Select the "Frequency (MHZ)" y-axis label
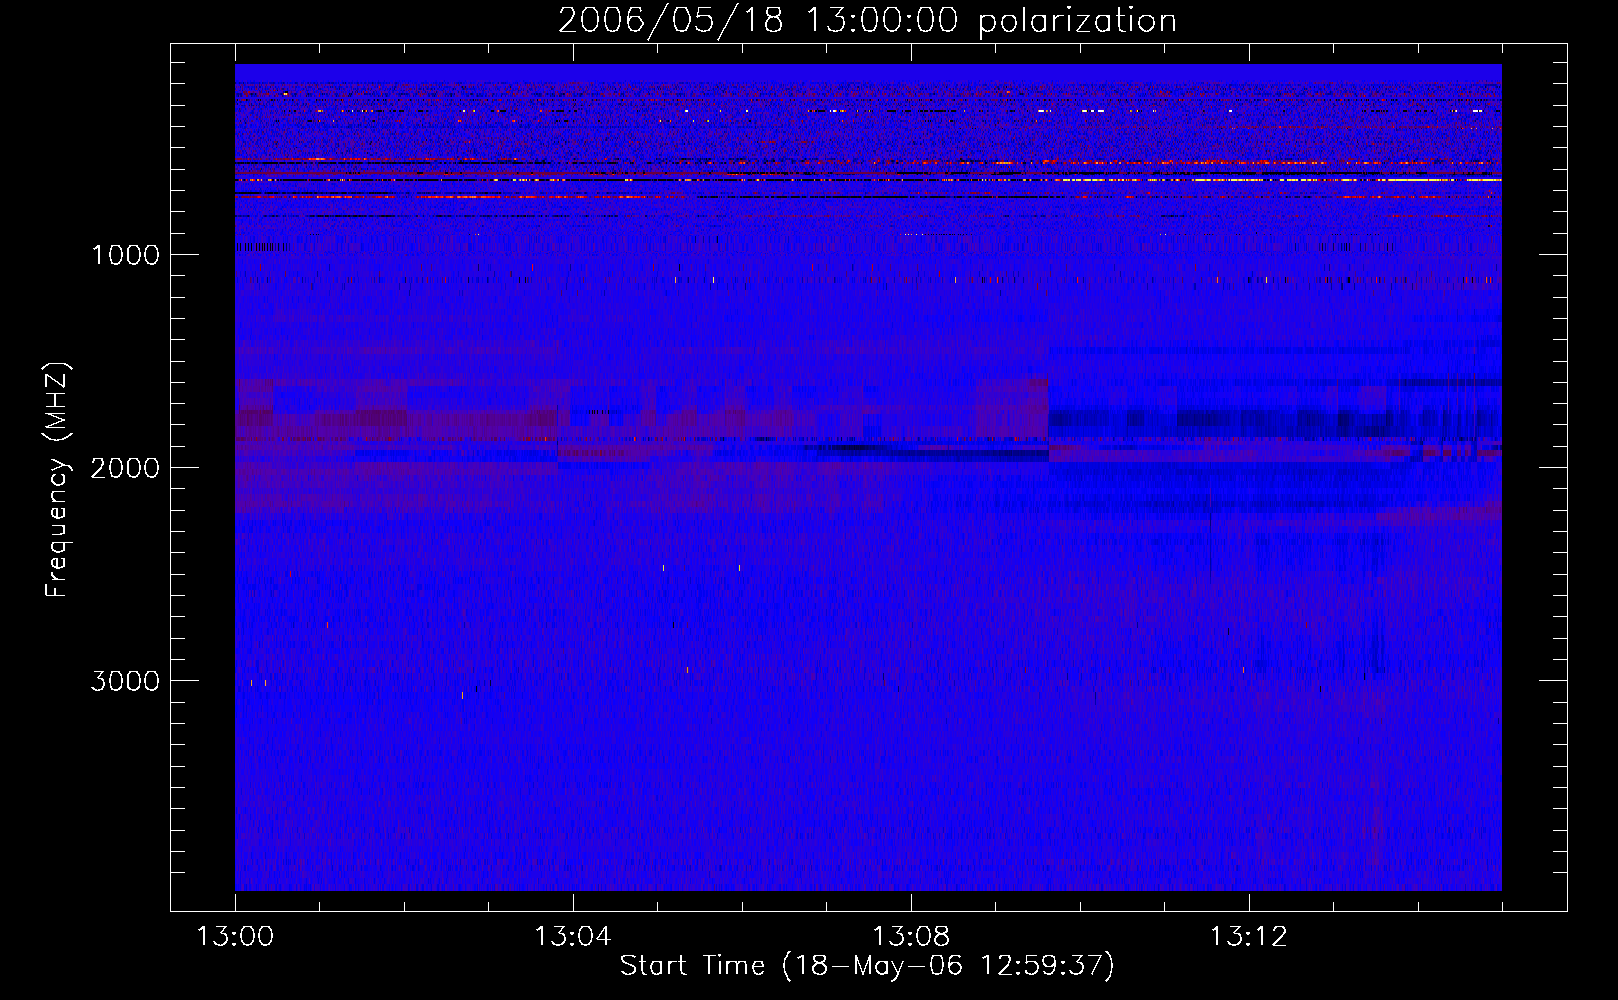Screen dimensions: 1618x1000 click(57, 480)
